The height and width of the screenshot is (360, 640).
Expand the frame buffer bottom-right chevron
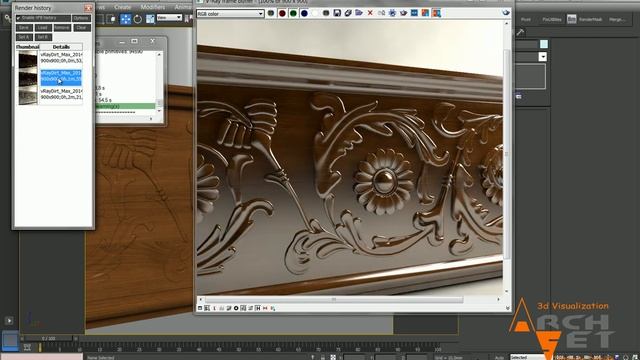tap(507, 308)
